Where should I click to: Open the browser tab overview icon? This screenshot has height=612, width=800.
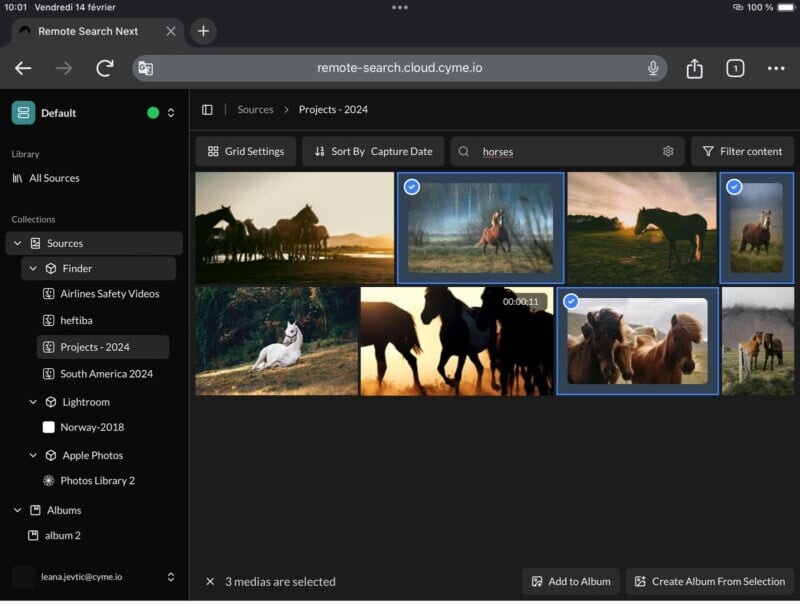(x=735, y=68)
